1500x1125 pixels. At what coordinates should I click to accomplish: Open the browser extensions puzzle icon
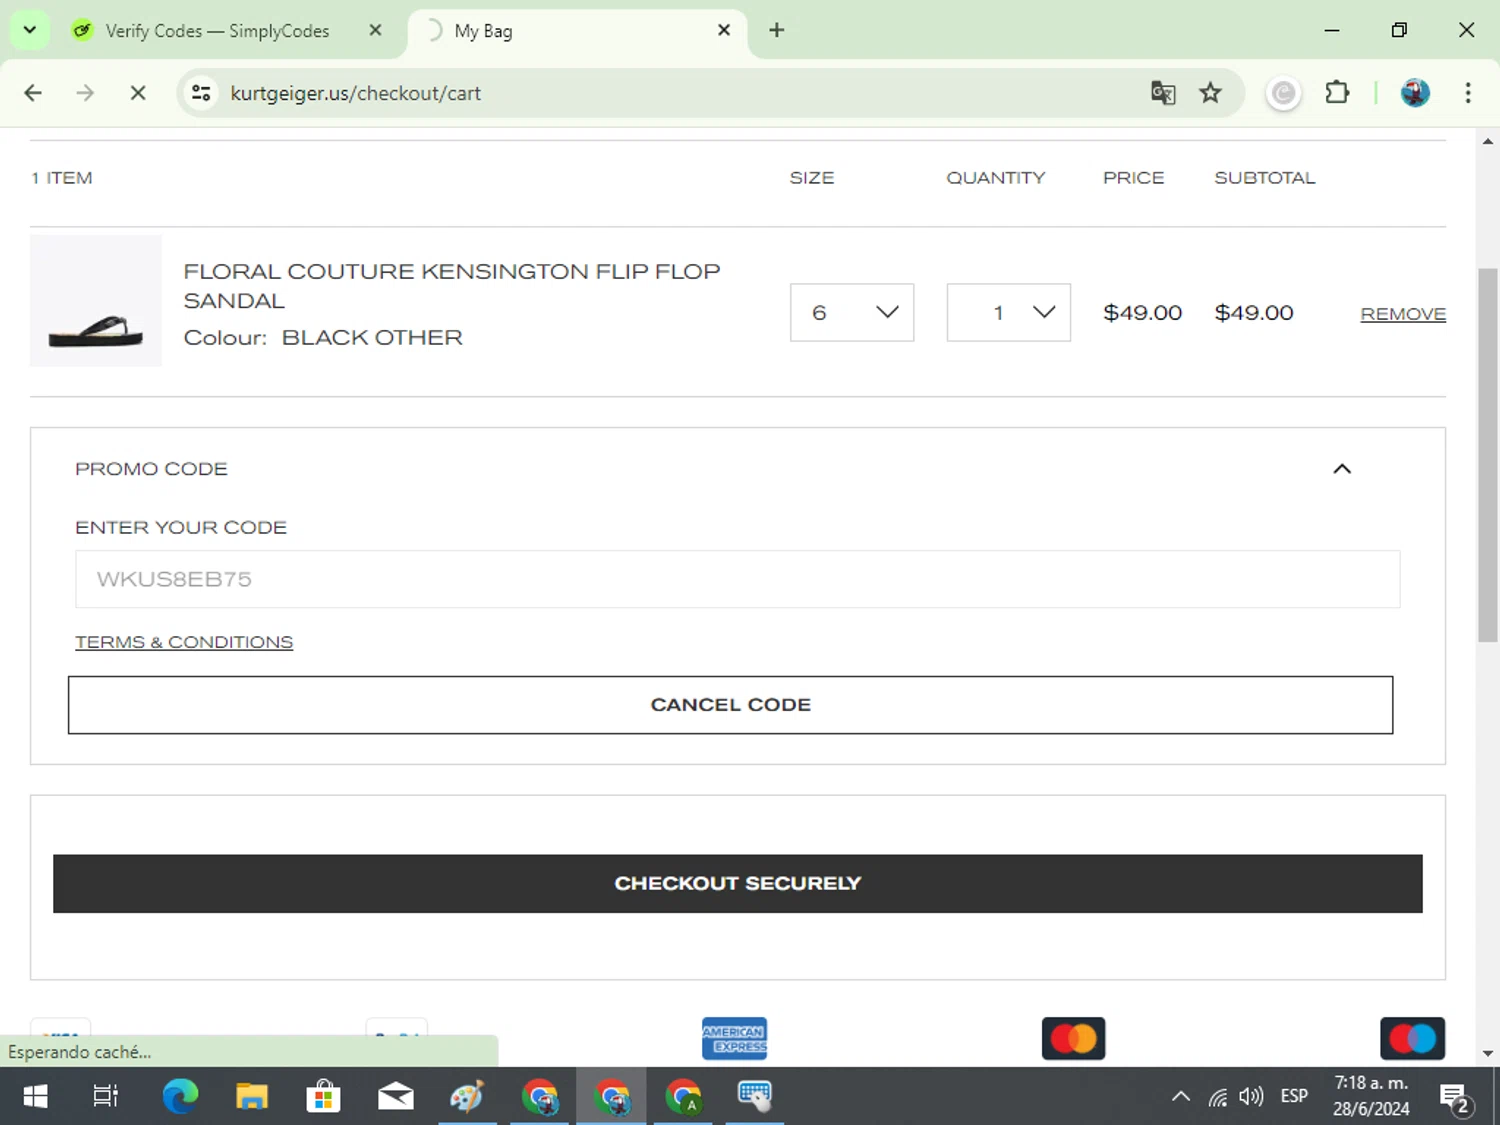tap(1337, 93)
